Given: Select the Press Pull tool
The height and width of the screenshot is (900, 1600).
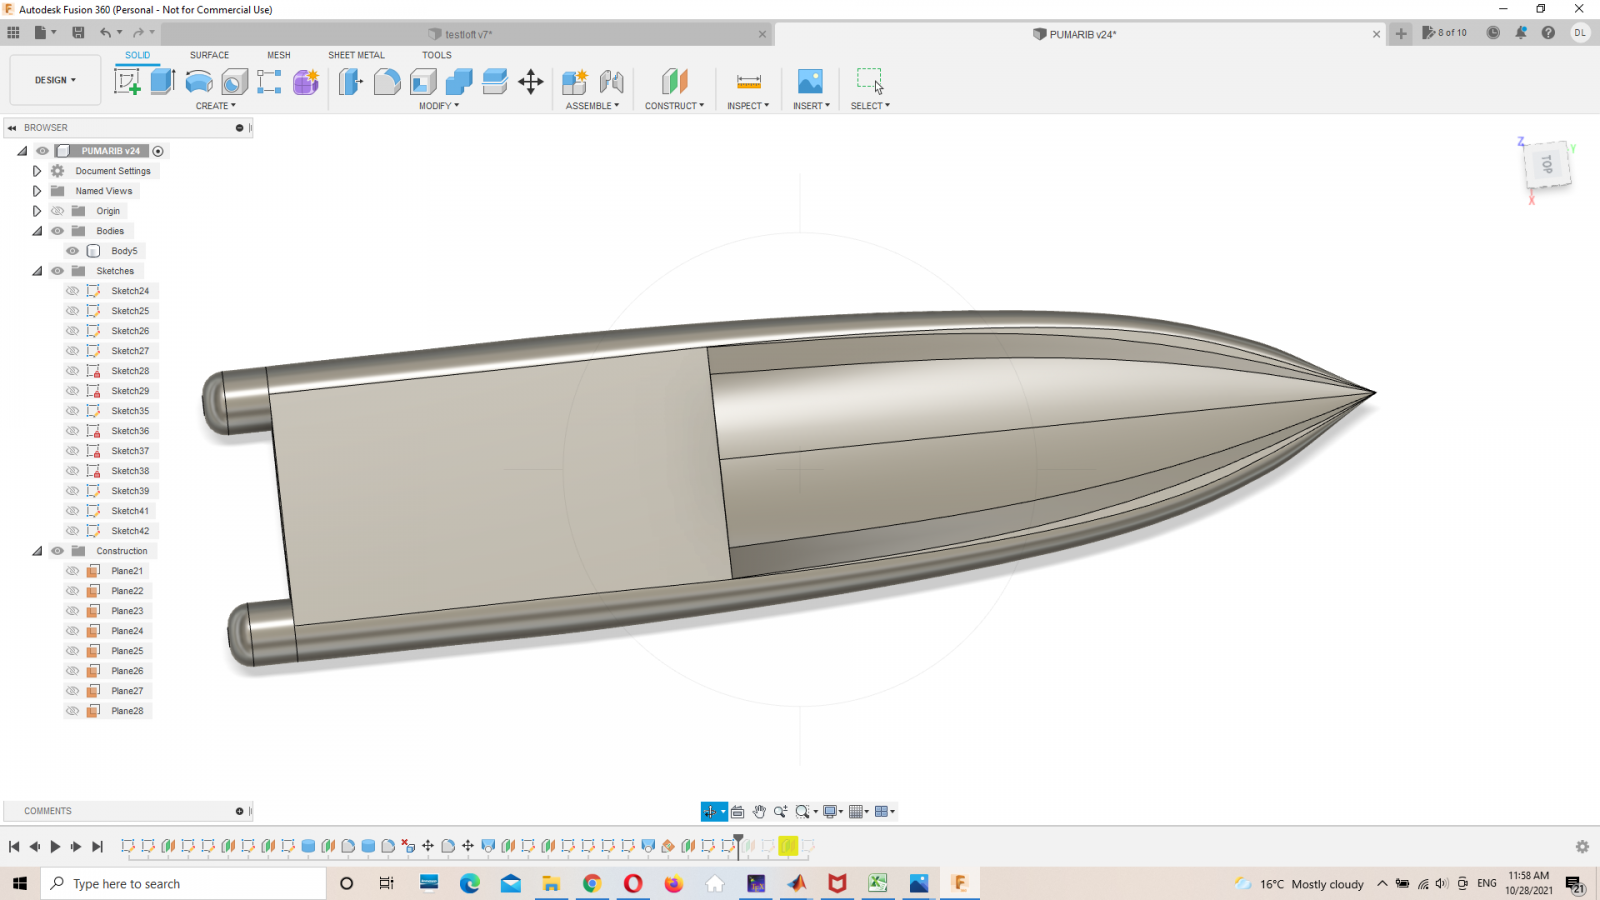Looking at the screenshot, I should pos(350,82).
